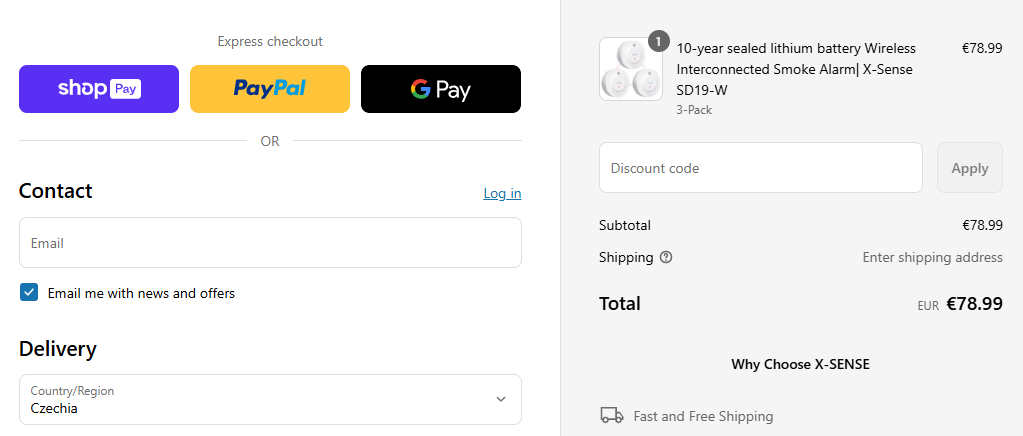The width and height of the screenshot is (1023, 436).
Task: Click into the Discount code field
Action: pyautogui.click(x=760, y=168)
